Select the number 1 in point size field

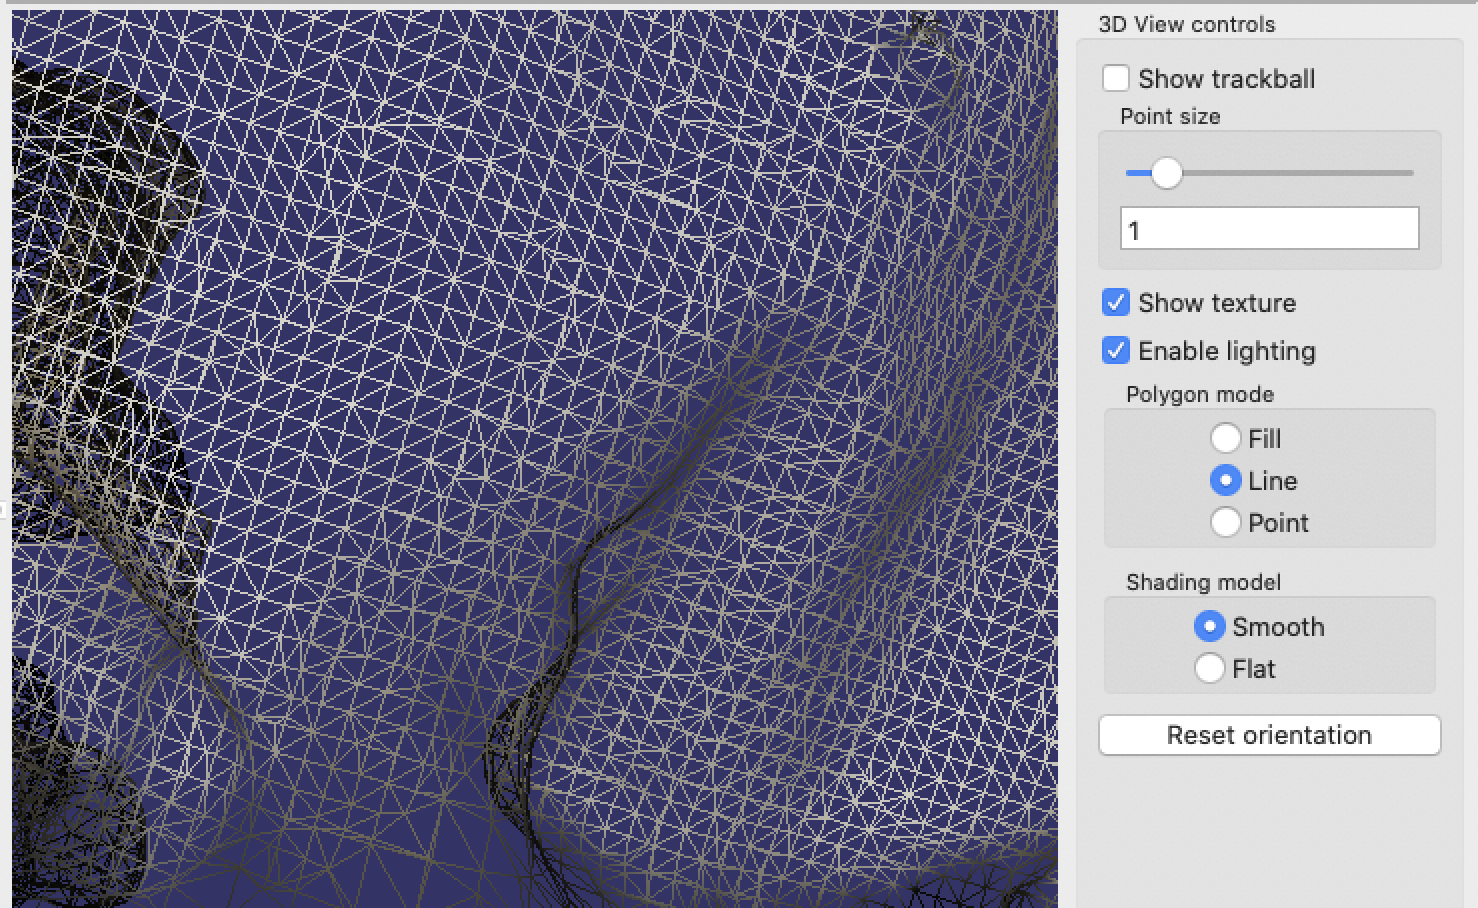(1134, 228)
